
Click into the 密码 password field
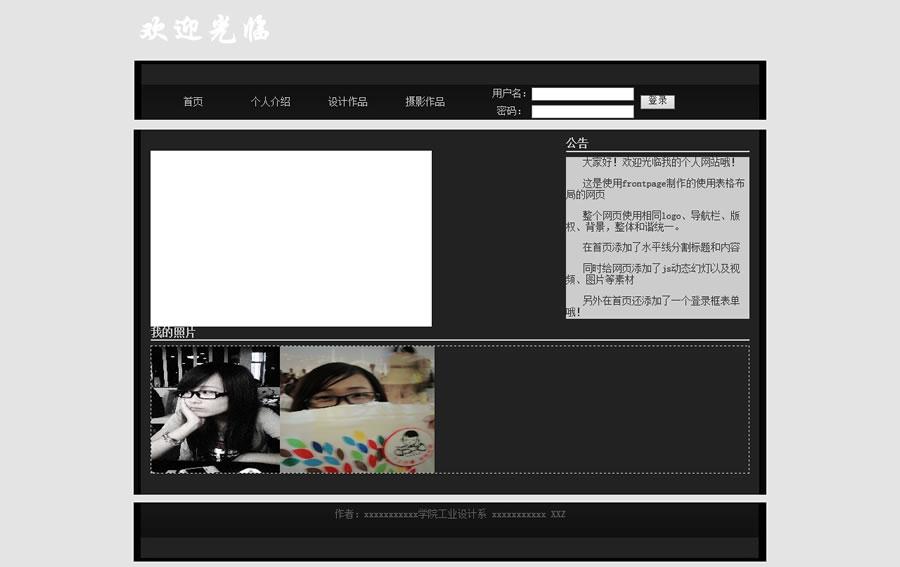coord(582,112)
